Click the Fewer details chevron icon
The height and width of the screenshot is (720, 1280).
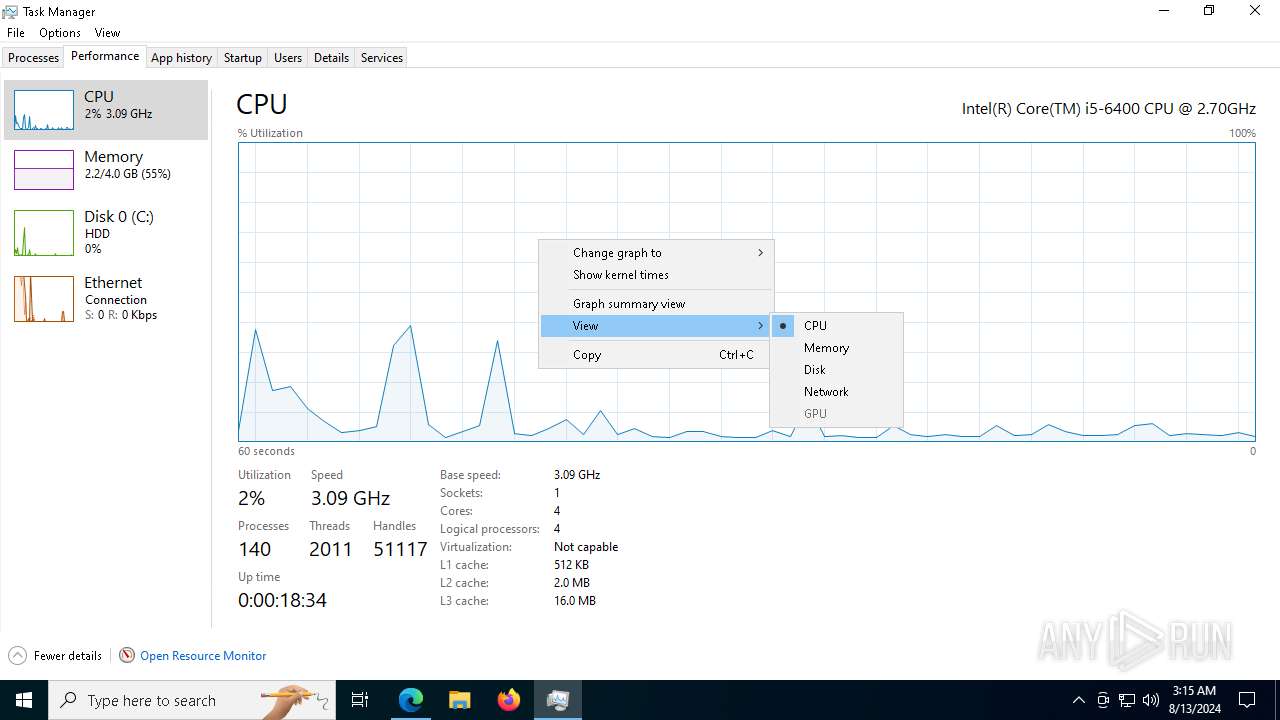pos(18,656)
